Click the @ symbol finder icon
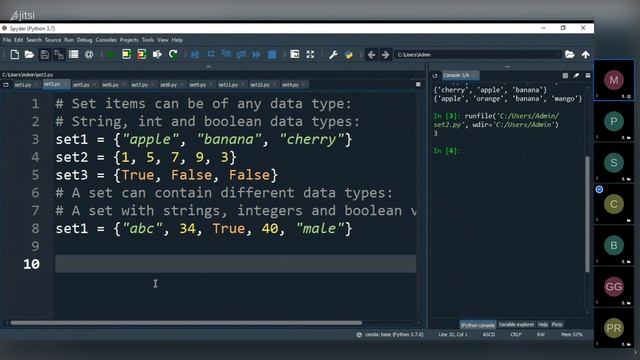This screenshot has height=360, width=640. coord(89,54)
